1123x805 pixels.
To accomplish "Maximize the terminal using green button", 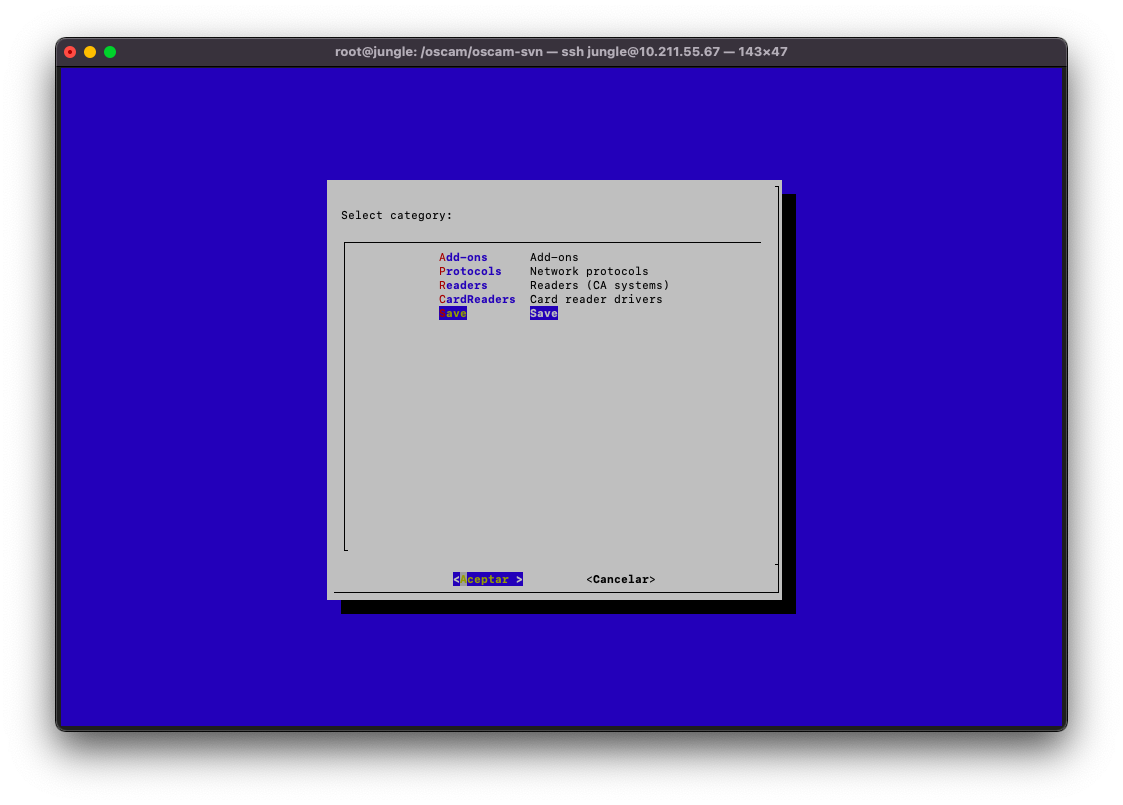I will coord(110,52).
